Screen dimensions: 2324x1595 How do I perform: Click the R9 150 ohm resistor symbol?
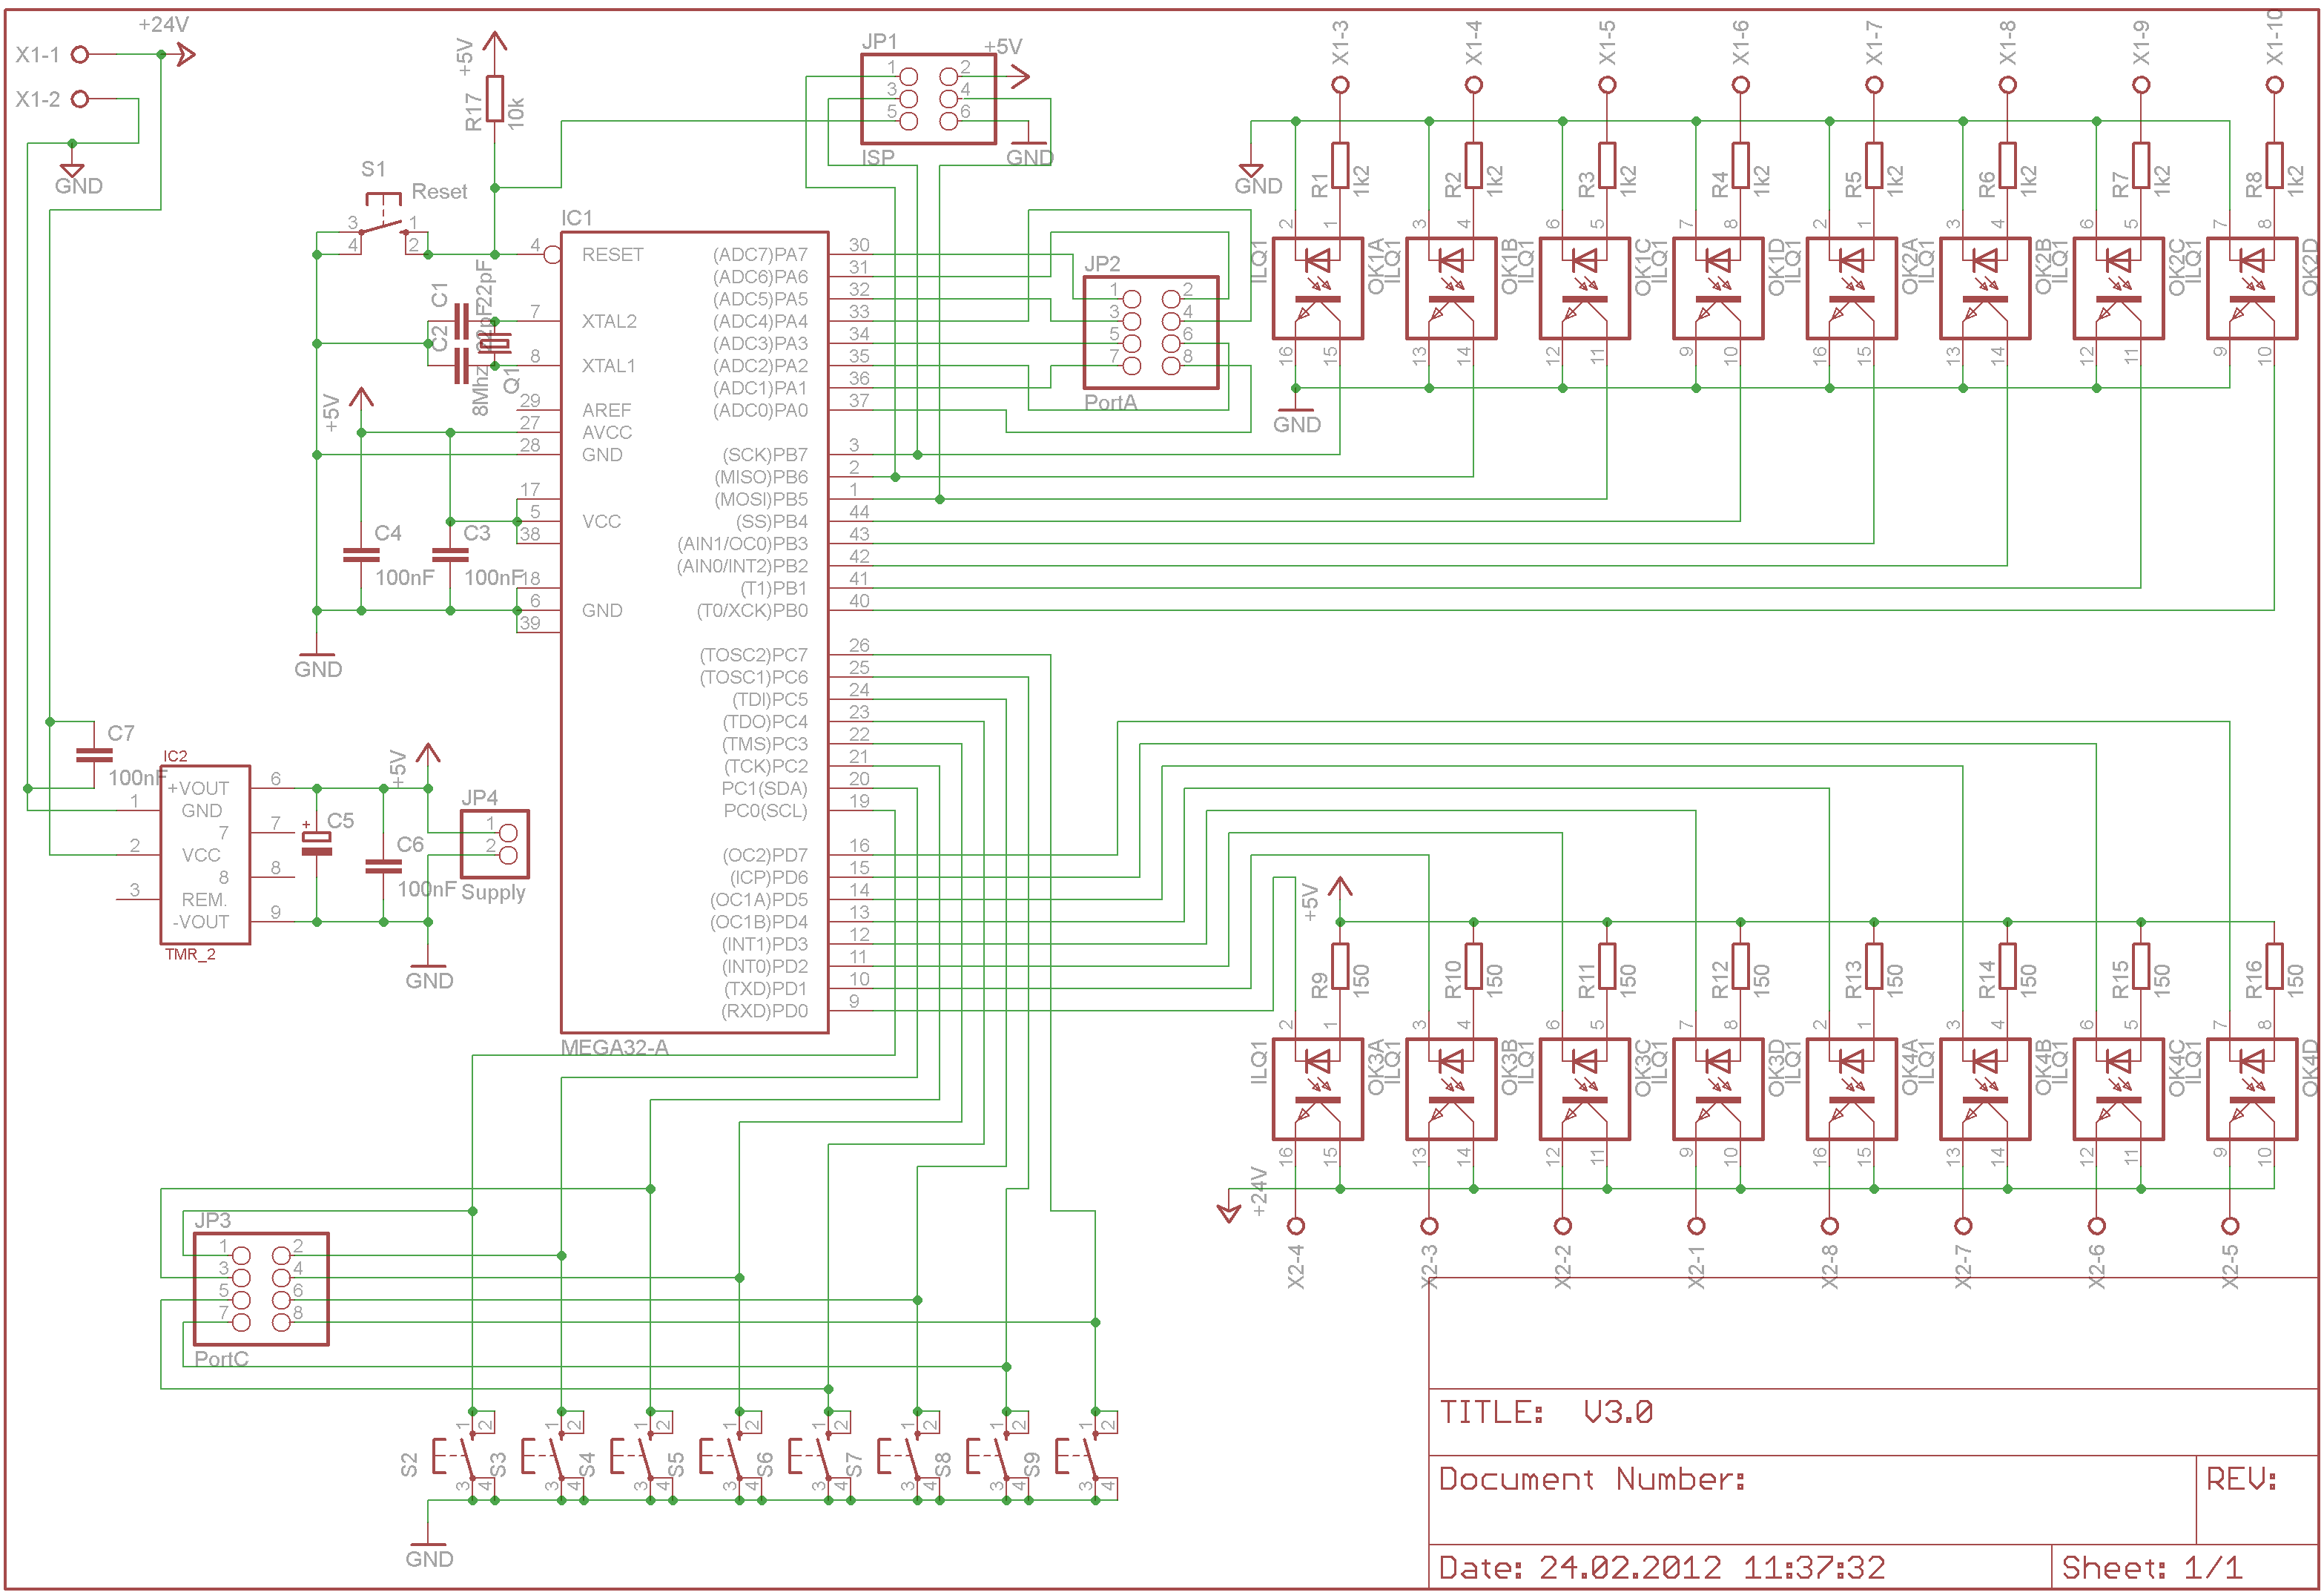[x=1340, y=966]
